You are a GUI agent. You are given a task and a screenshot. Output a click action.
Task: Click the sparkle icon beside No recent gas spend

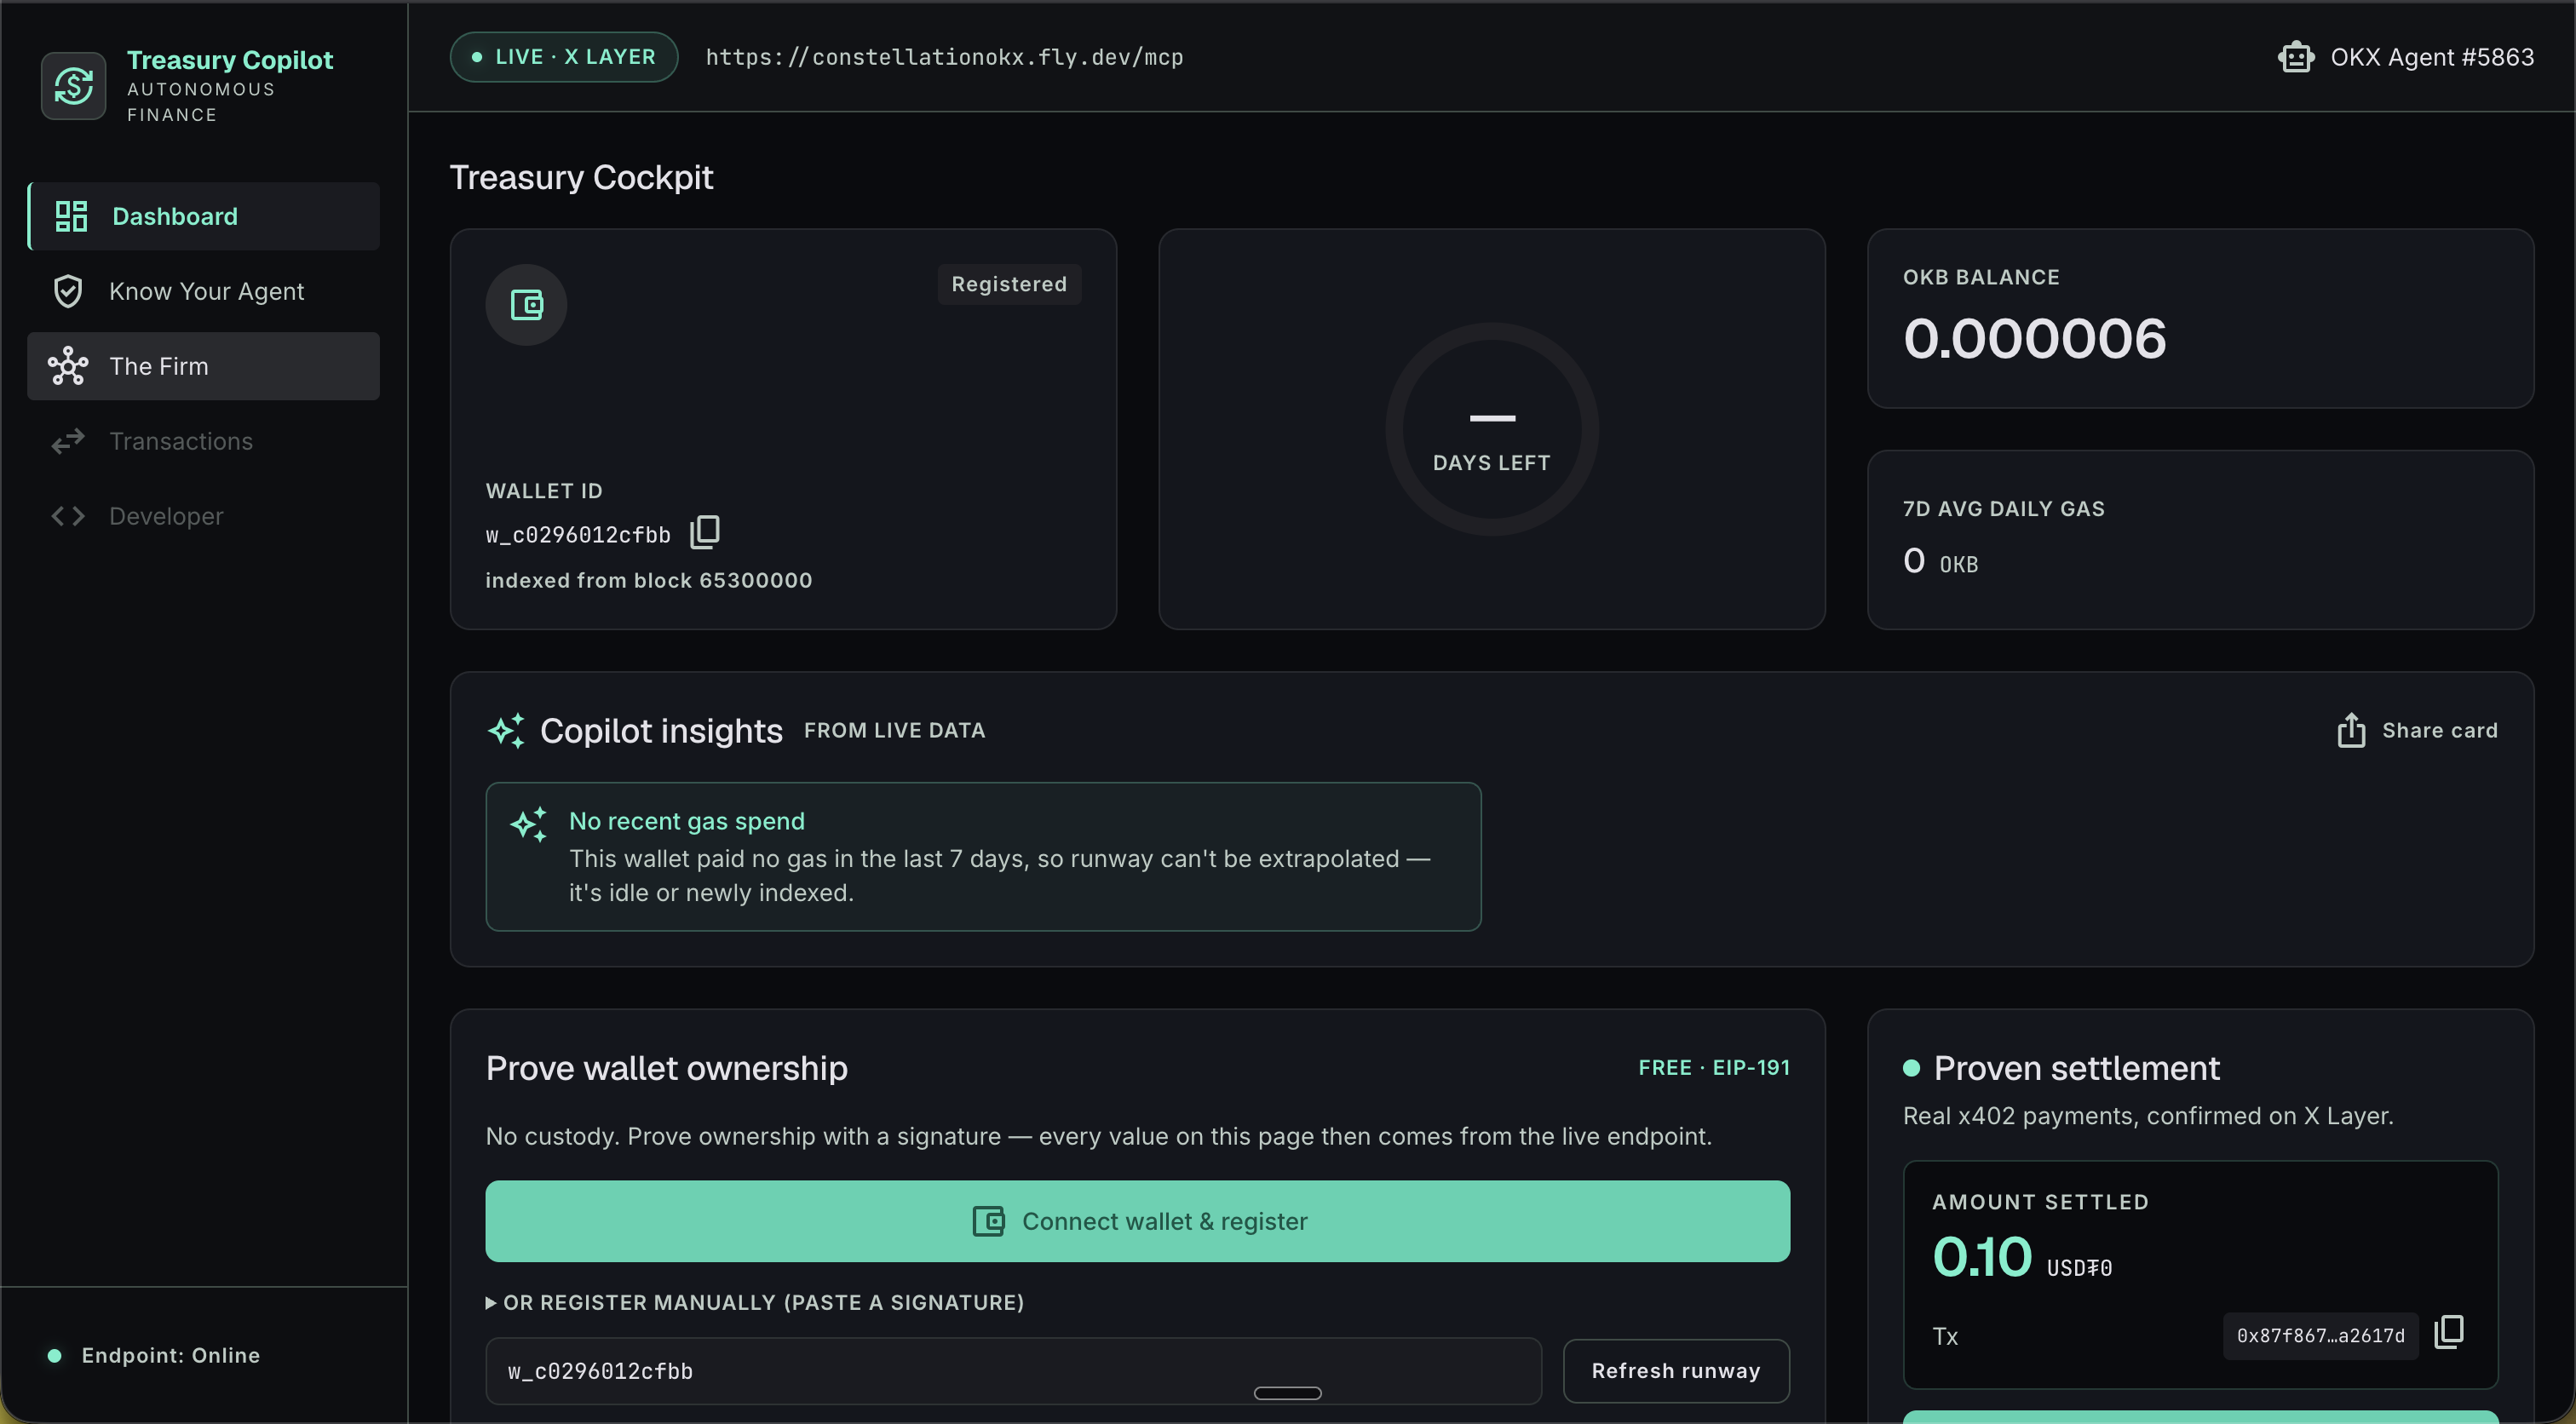(x=529, y=824)
